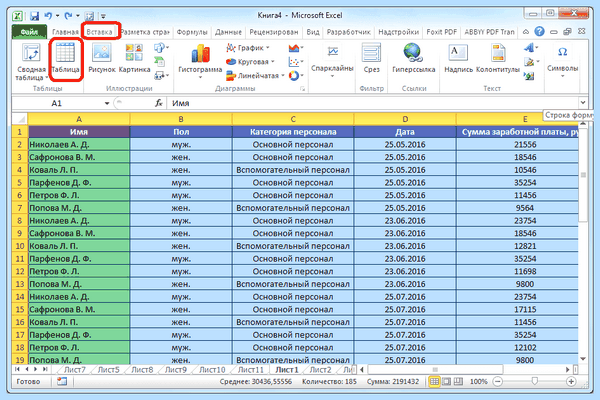The width and height of the screenshot is (600, 400).
Task: Go to the first sheet tab
Action: (x=17, y=369)
